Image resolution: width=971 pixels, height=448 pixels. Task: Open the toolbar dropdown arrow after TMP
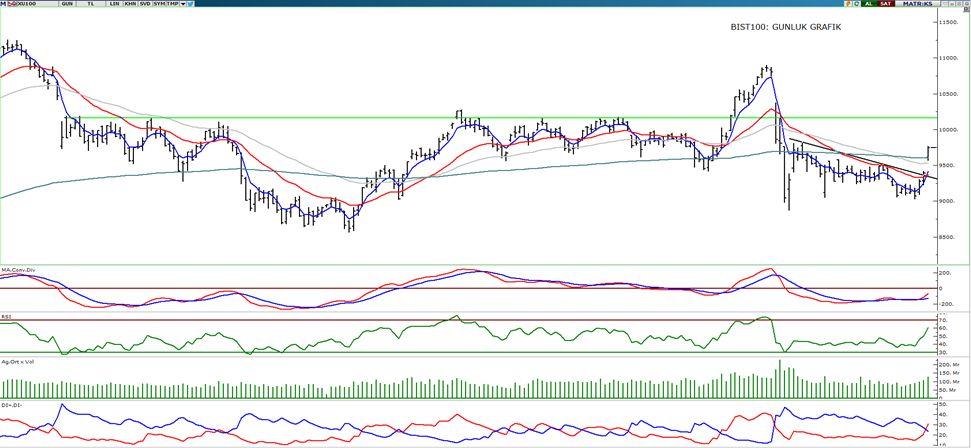182,4
